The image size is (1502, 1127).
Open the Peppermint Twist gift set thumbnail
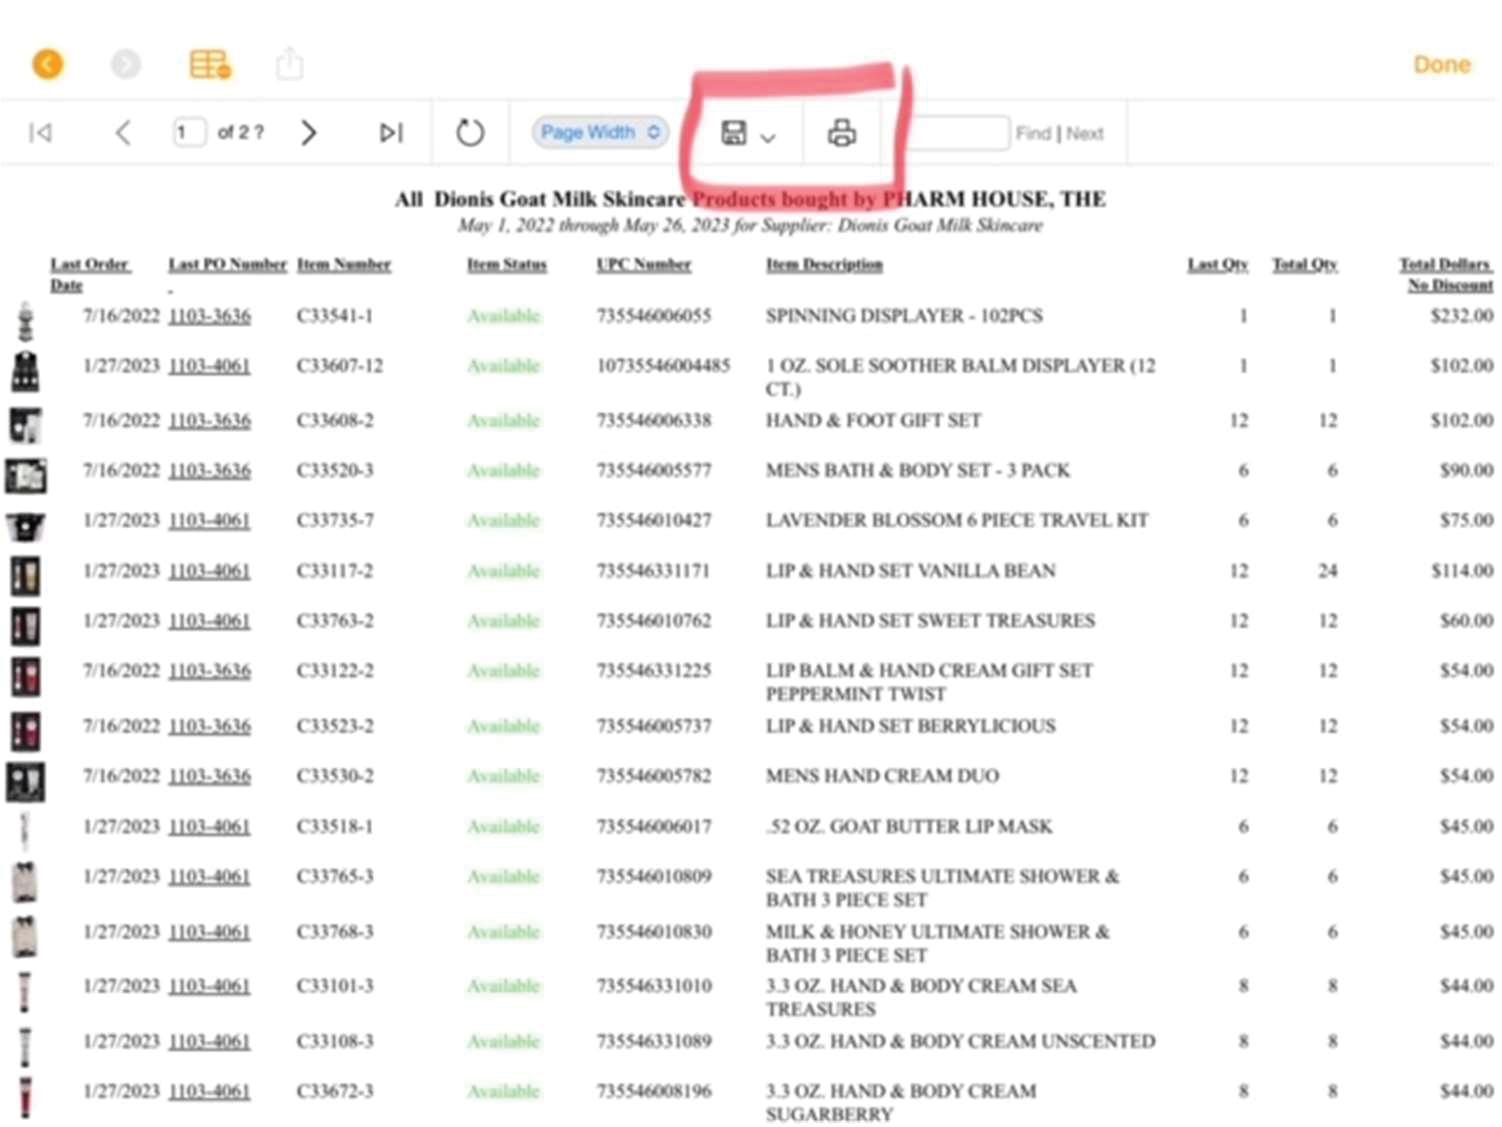click(x=25, y=676)
